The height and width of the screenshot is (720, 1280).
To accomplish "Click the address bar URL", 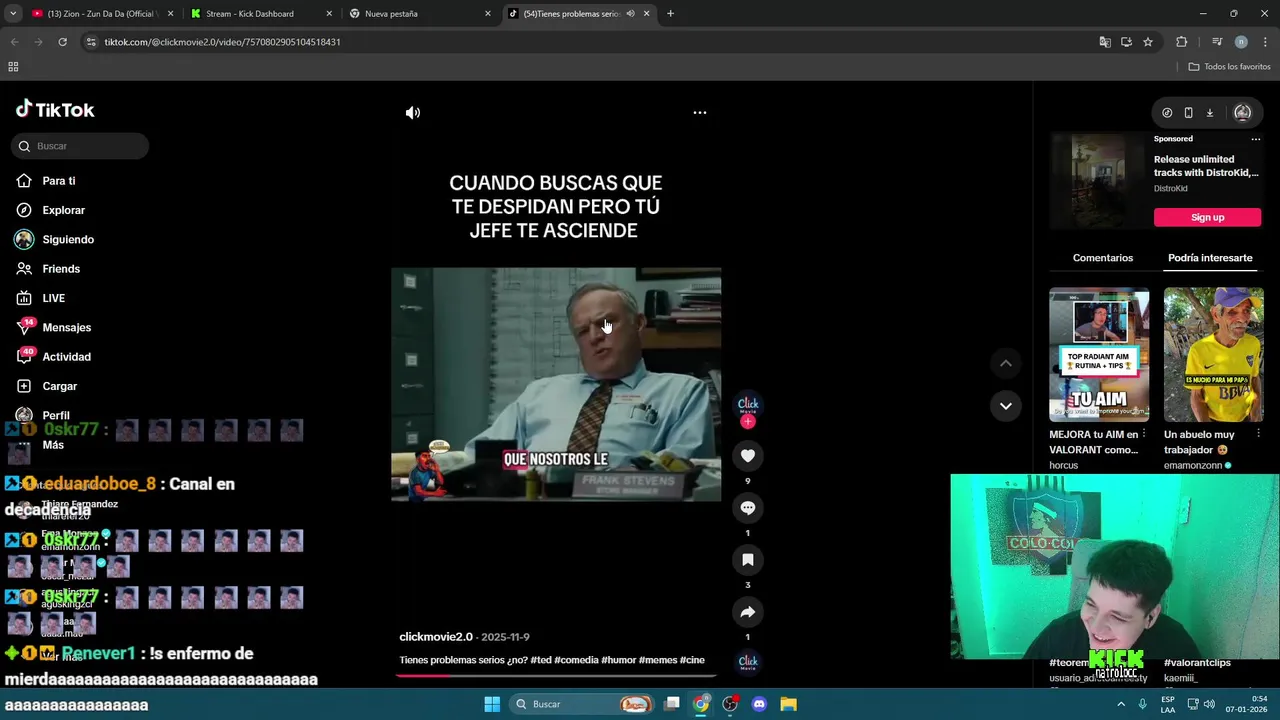I will pyautogui.click(x=222, y=42).
